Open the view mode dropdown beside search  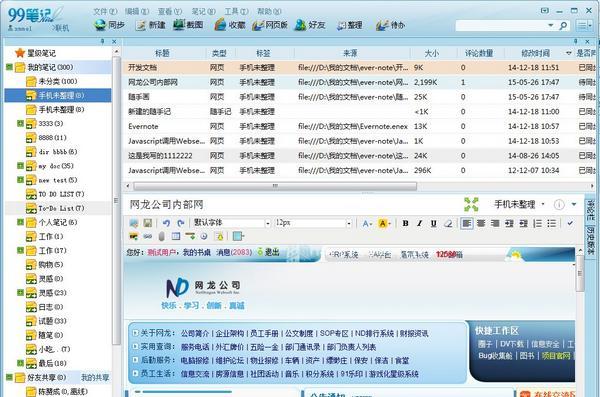click(584, 26)
